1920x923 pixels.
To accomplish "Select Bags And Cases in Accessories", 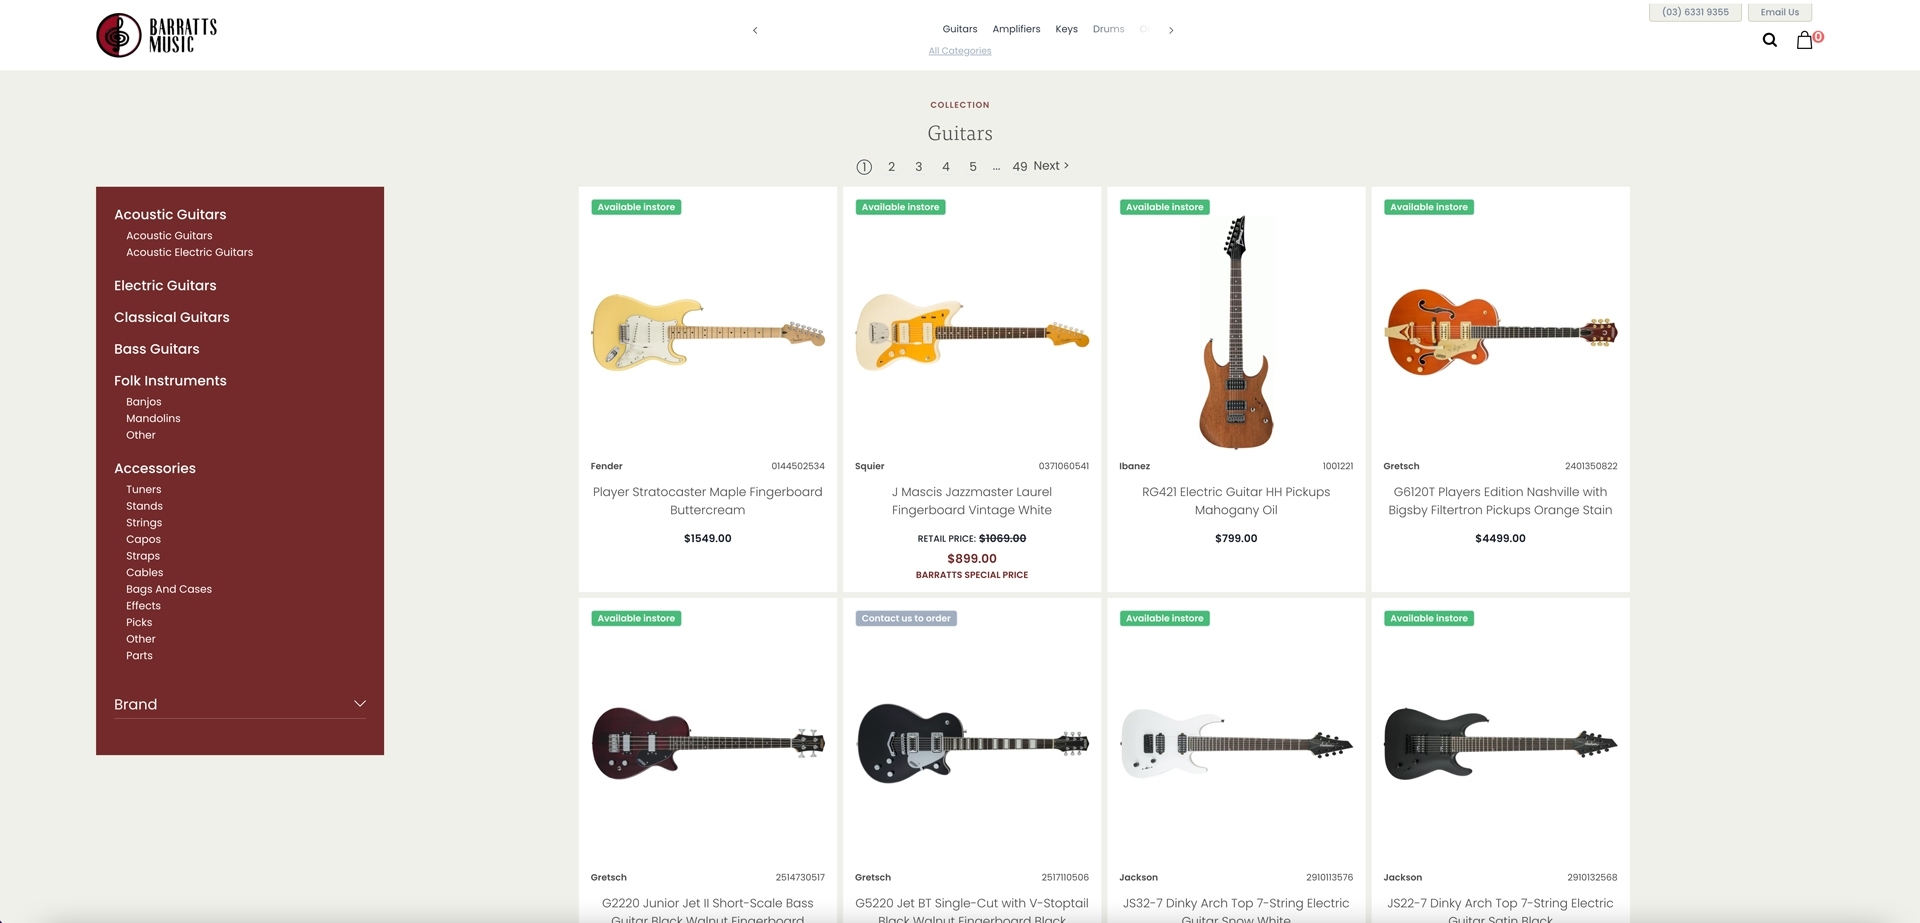I will point(169,590).
